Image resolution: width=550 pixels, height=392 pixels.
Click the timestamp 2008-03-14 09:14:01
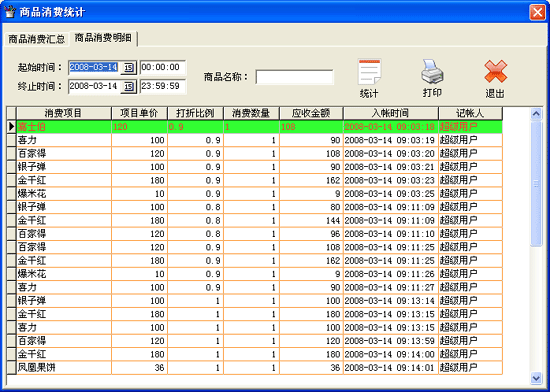point(390,367)
